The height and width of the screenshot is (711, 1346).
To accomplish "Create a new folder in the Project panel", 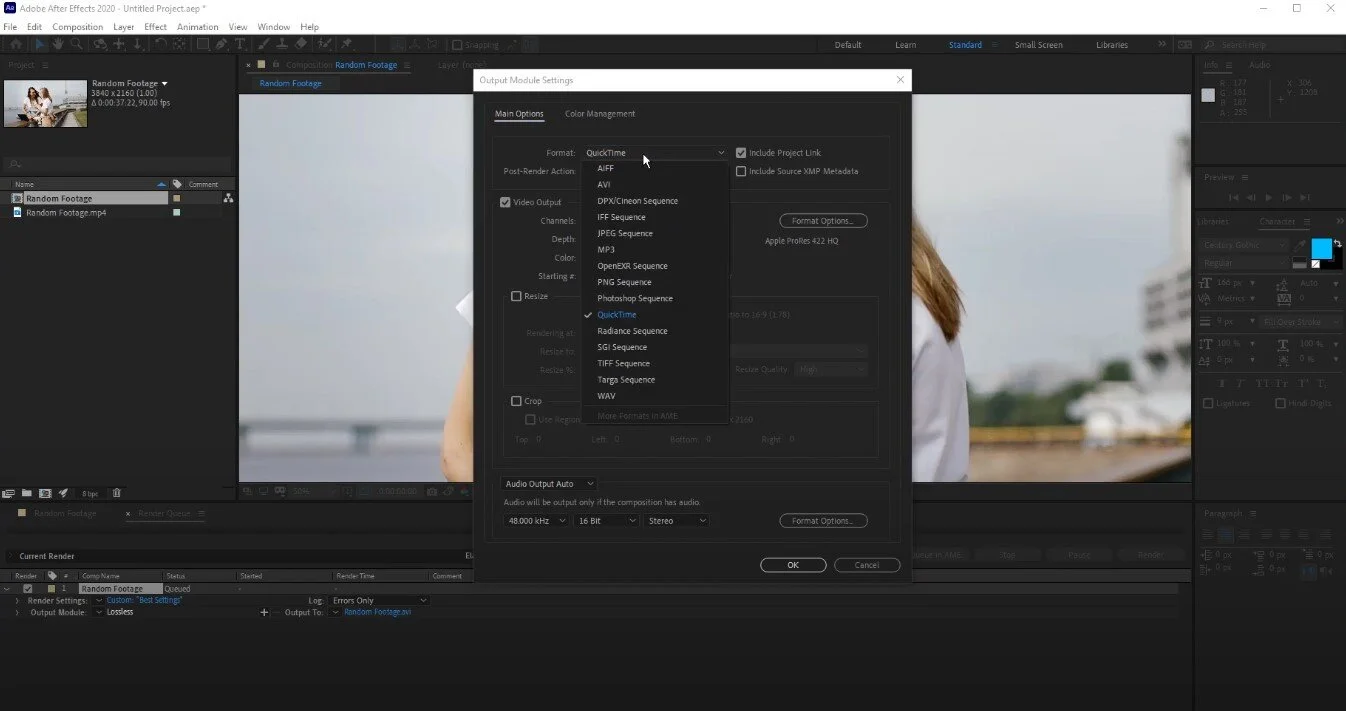I will (x=26, y=493).
